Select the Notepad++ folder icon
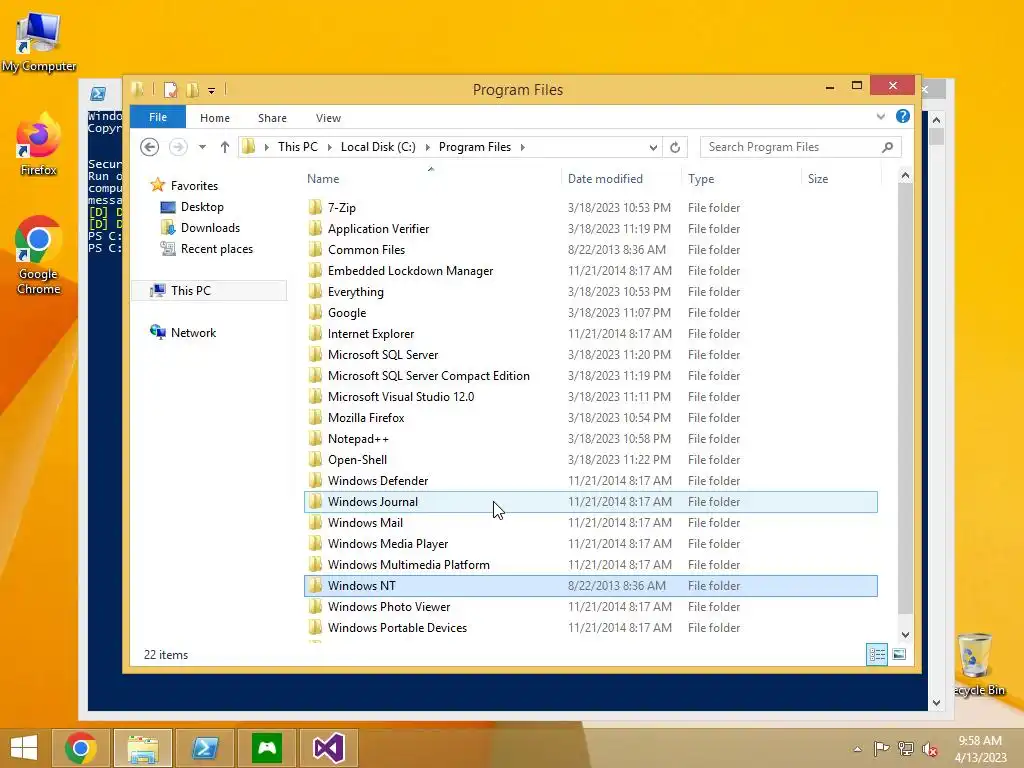The image size is (1024, 768). pyautogui.click(x=315, y=439)
